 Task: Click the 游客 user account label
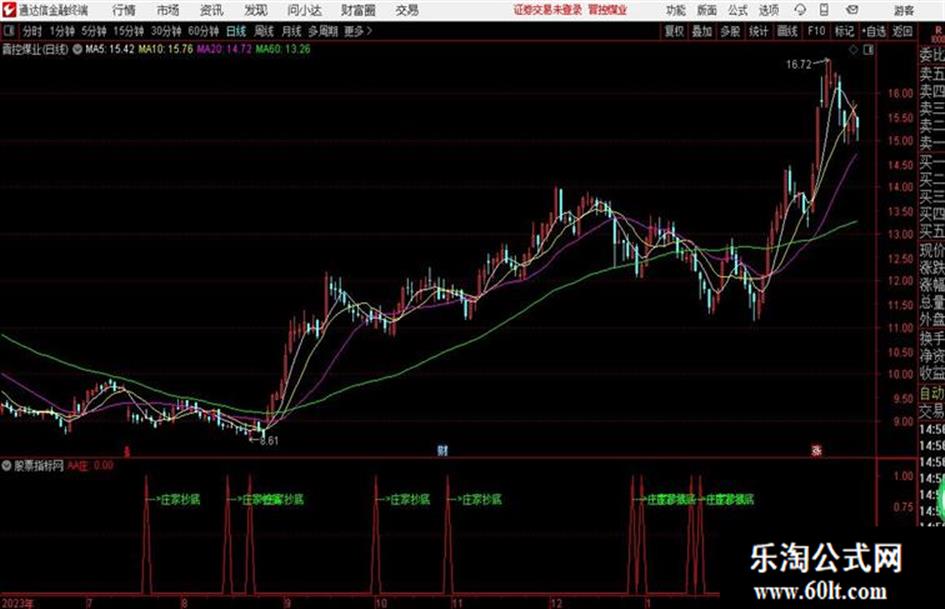pos(904,10)
